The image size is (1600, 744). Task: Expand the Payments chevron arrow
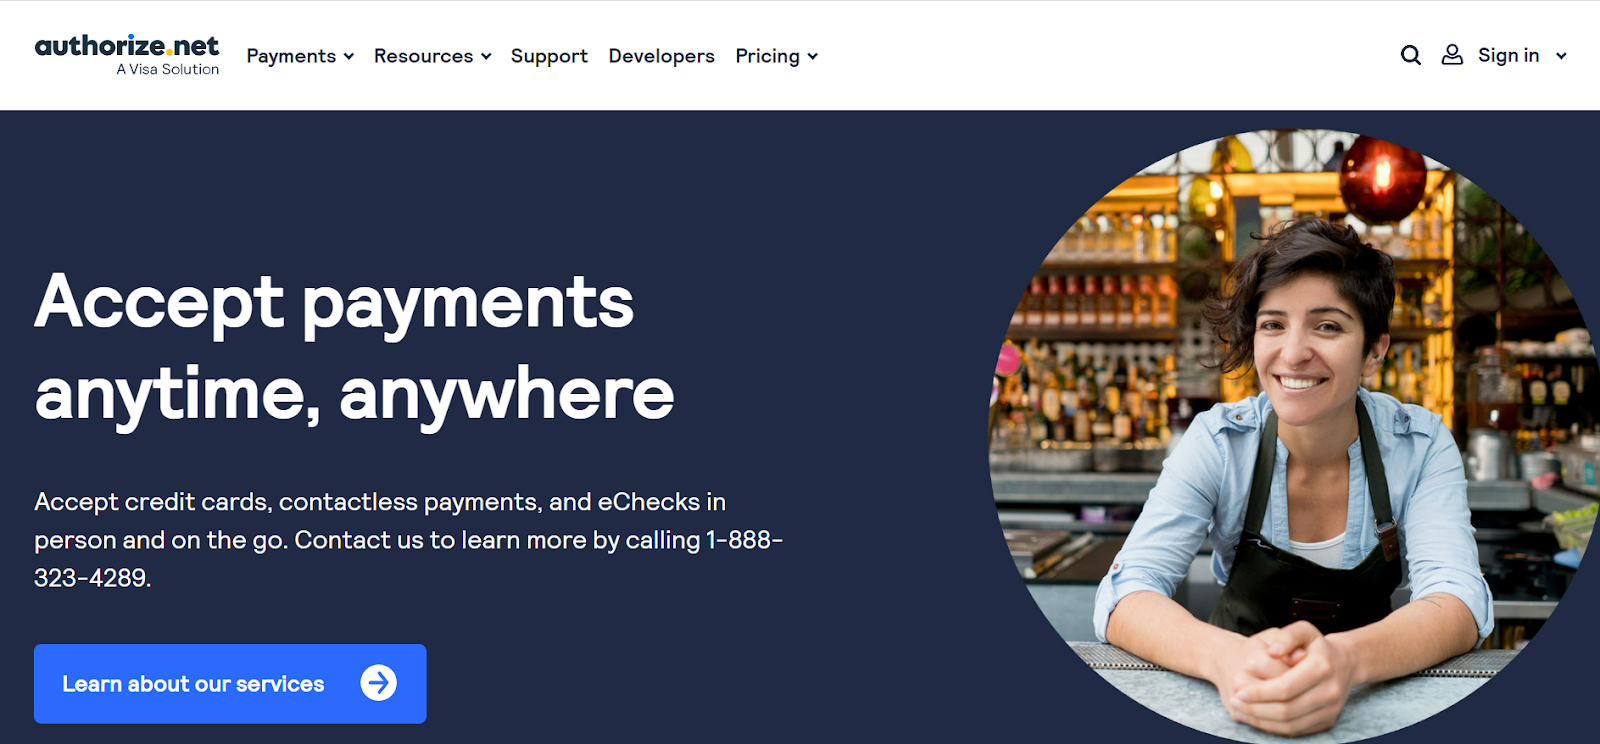pyautogui.click(x=349, y=57)
